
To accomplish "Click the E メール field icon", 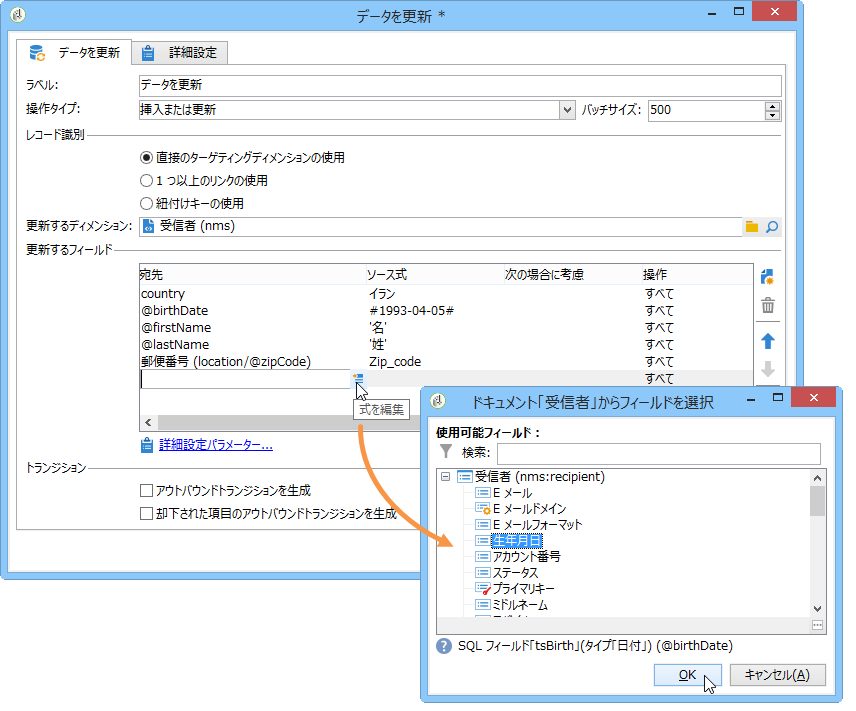I will [x=483, y=493].
